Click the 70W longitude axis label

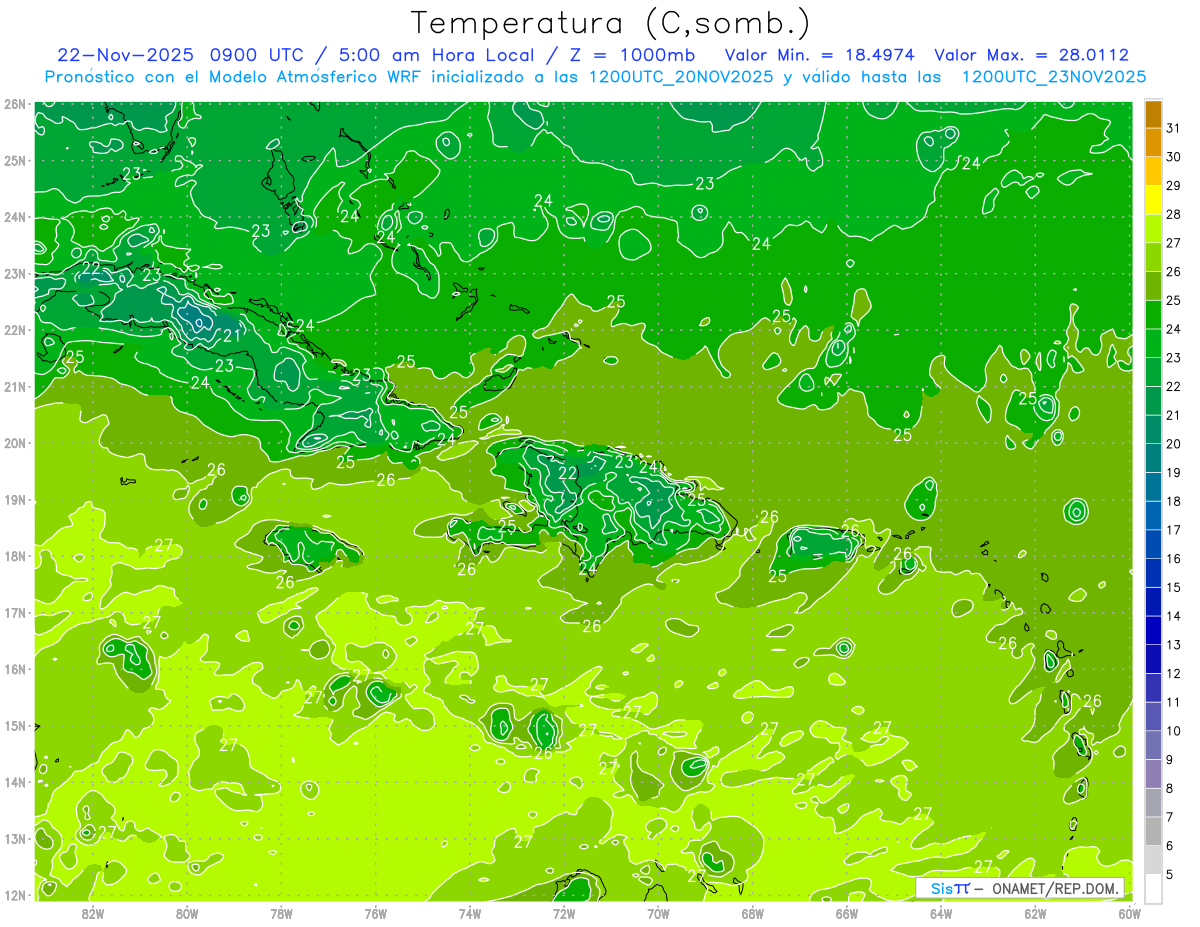pyautogui.click(x=658, y=913)
